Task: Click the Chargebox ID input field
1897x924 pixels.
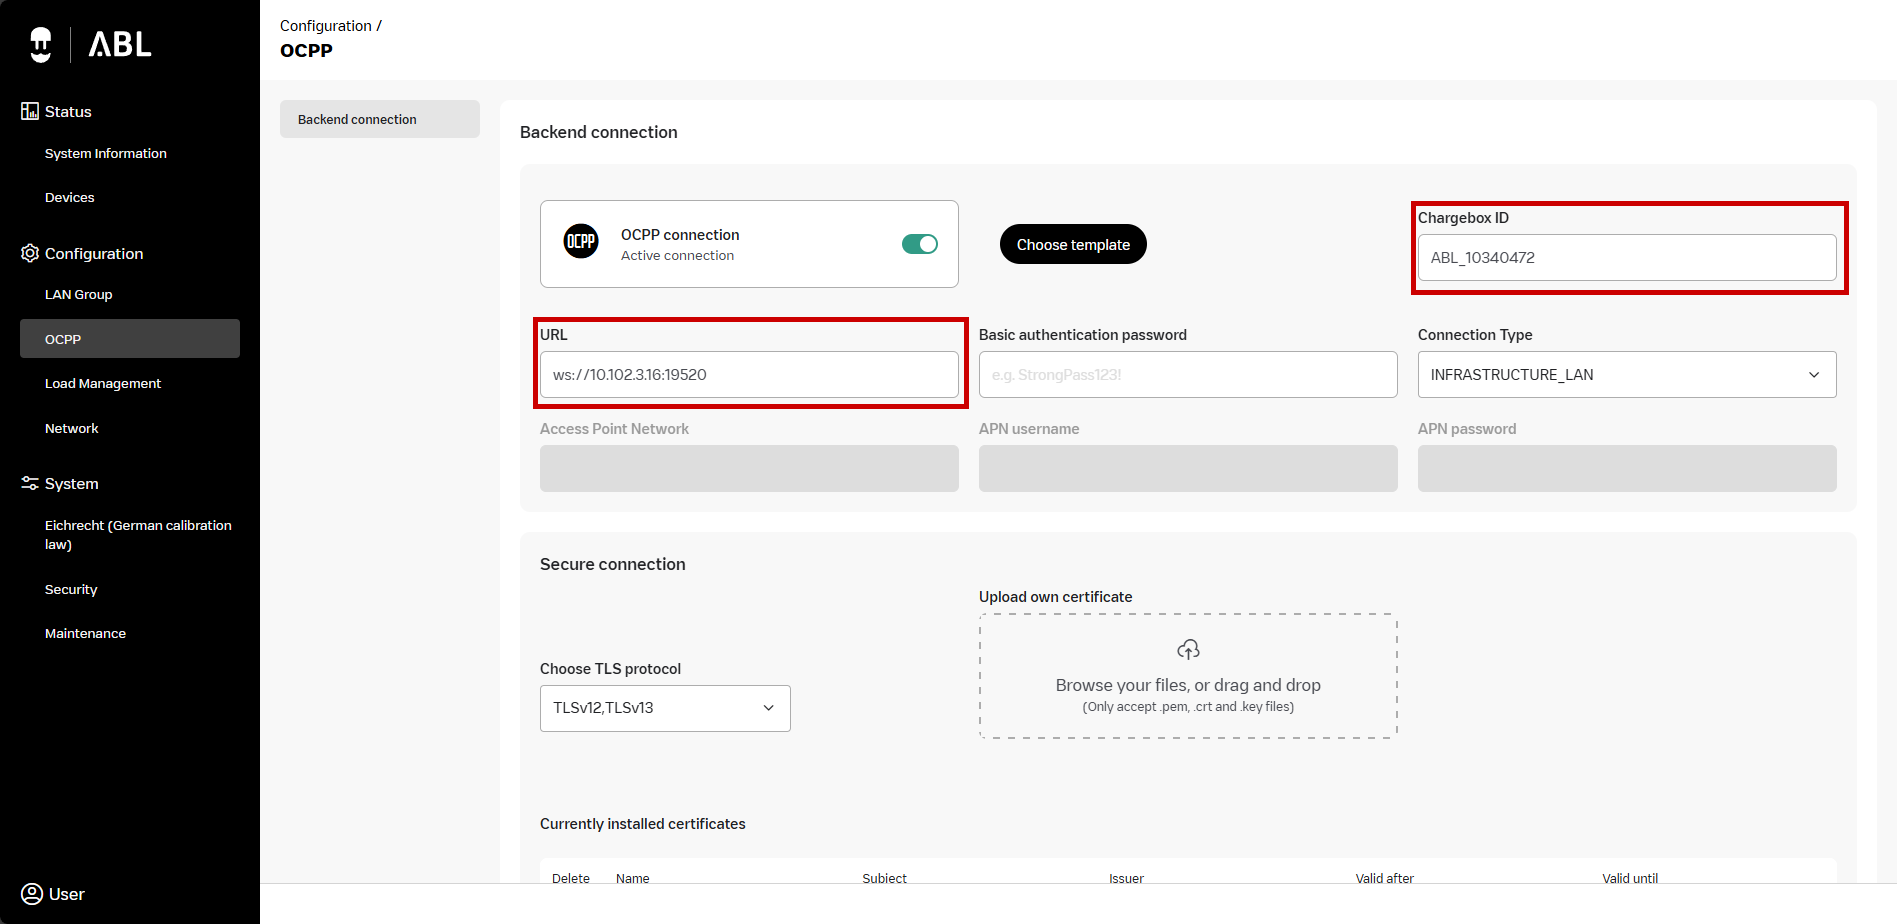Action: [x=1626, y=258]
